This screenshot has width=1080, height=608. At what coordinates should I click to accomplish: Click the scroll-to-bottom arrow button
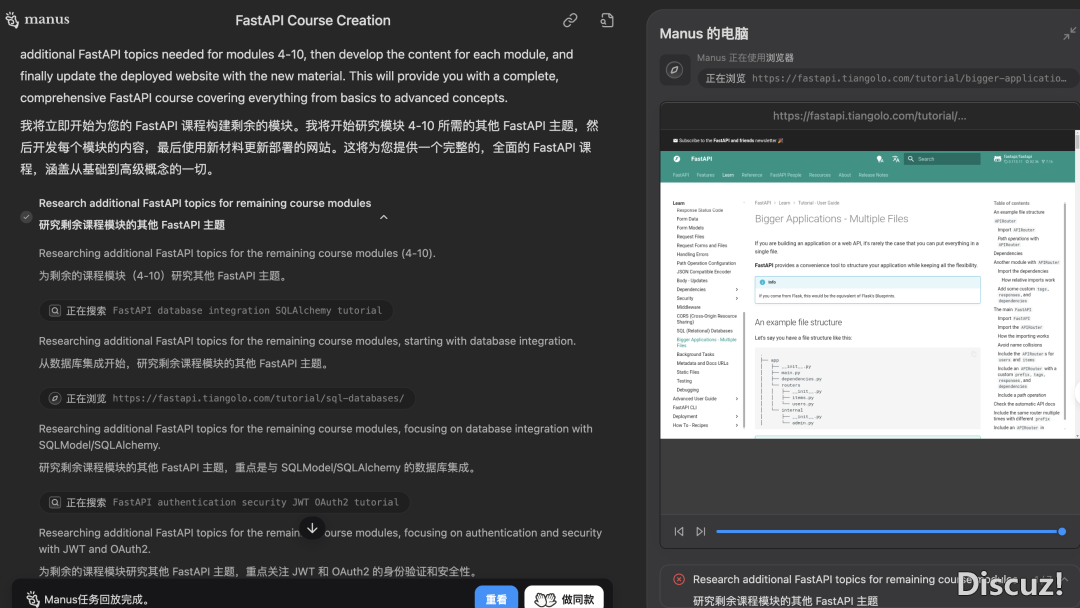tap(313, 528)
